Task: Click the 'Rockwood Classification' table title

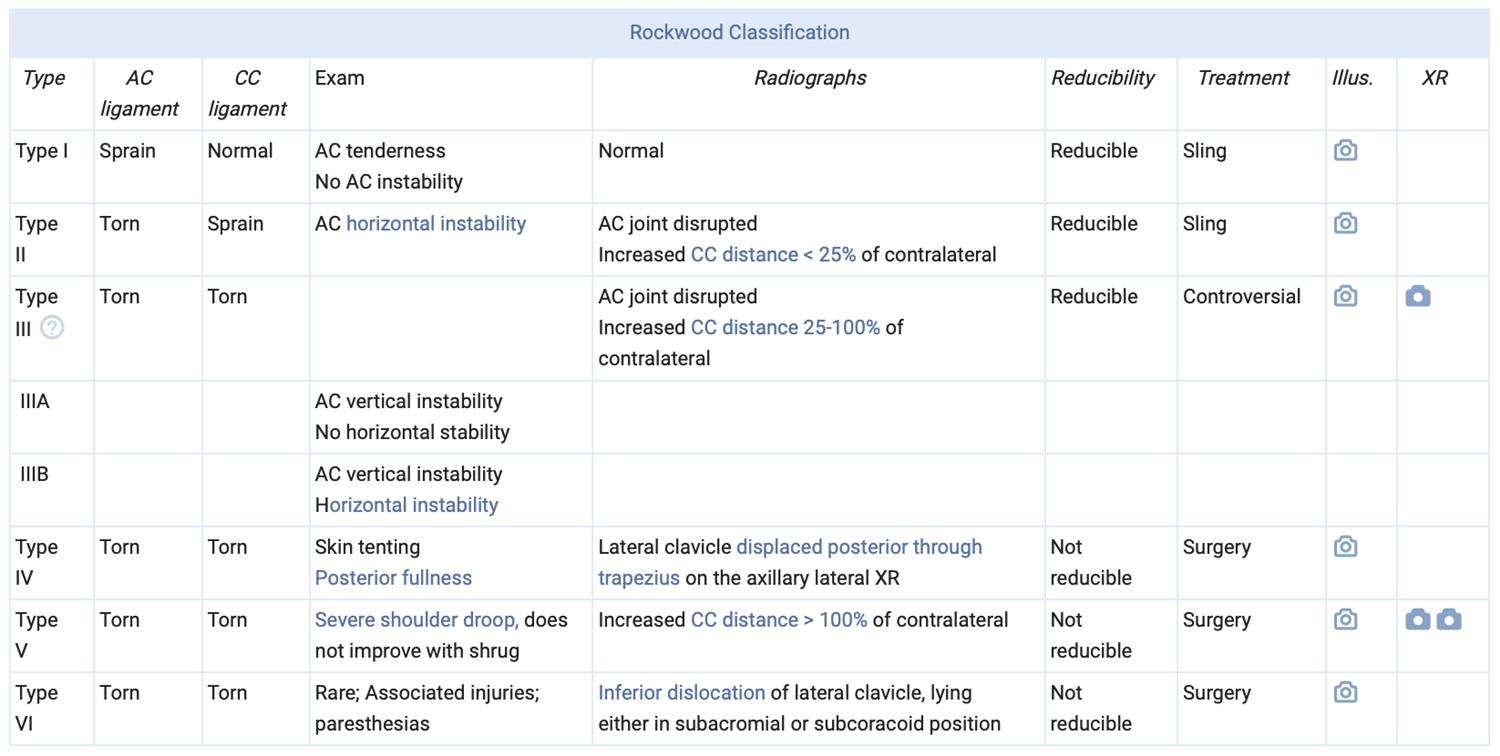Action: click(739, 32)
